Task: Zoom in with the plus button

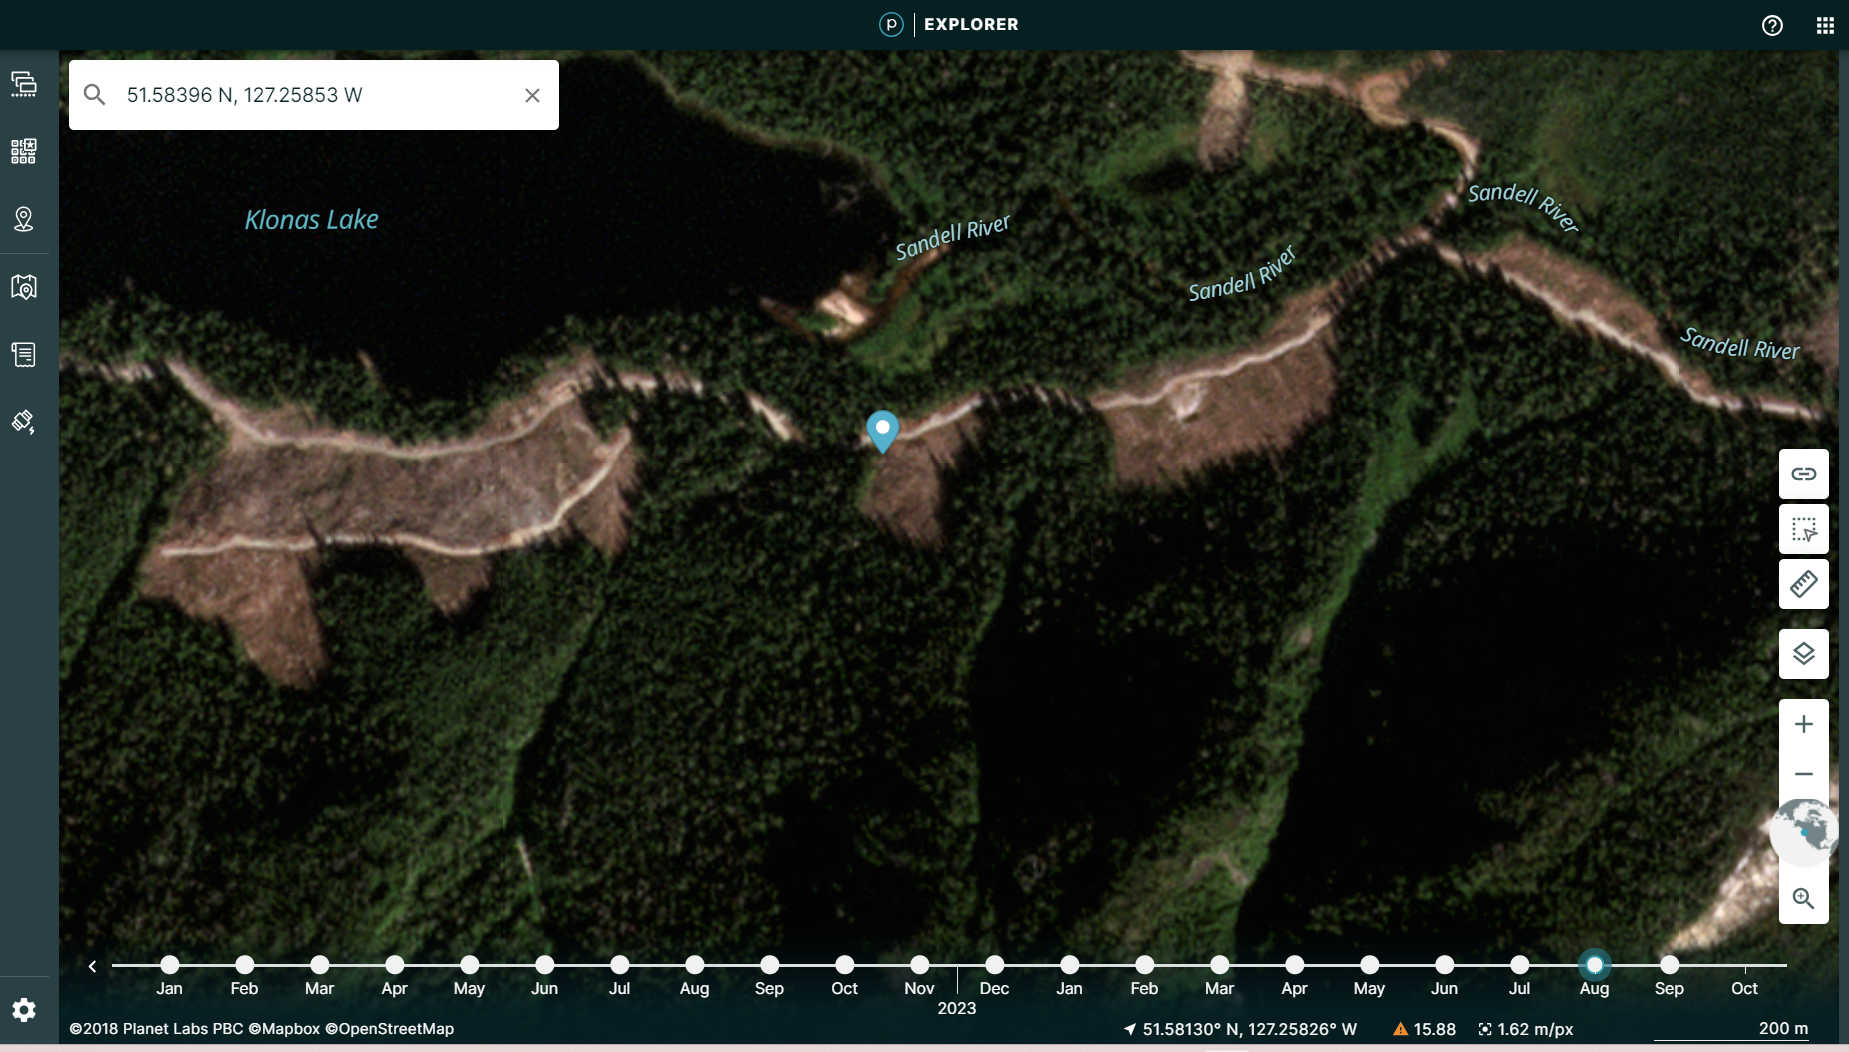Action: (1804, 724)
